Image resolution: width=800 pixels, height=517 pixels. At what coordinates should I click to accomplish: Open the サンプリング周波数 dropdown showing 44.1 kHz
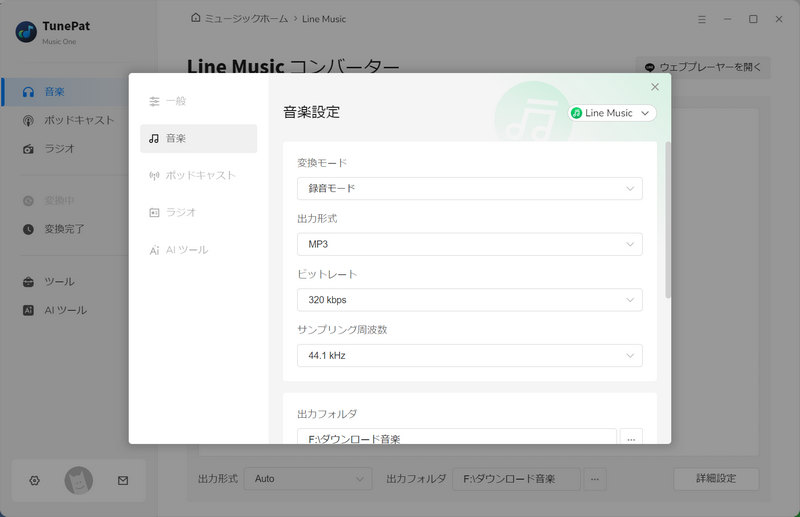click(469, 356)
